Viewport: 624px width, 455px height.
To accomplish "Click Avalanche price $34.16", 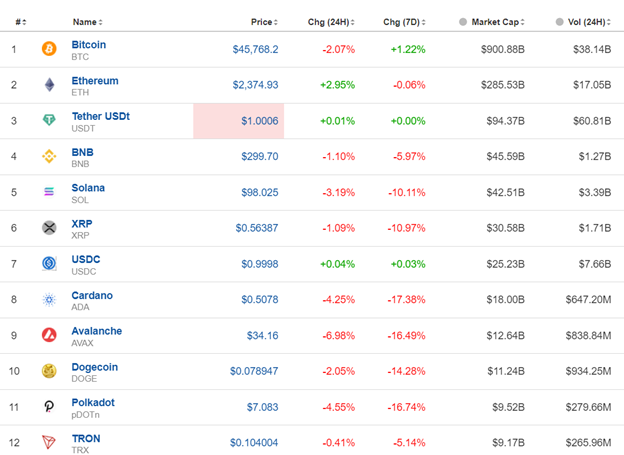I will pyautogui.click(x=263, y=336).
